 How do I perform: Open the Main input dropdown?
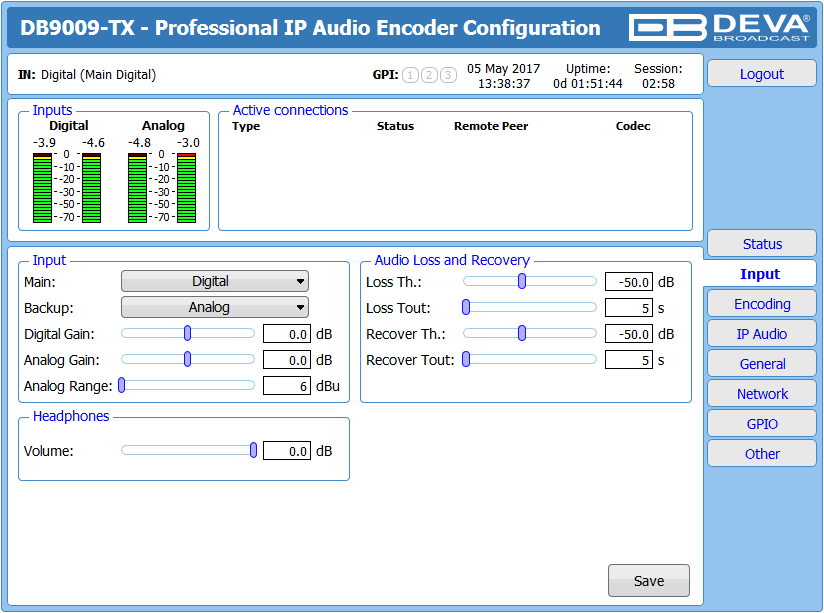tap(214, 281)
